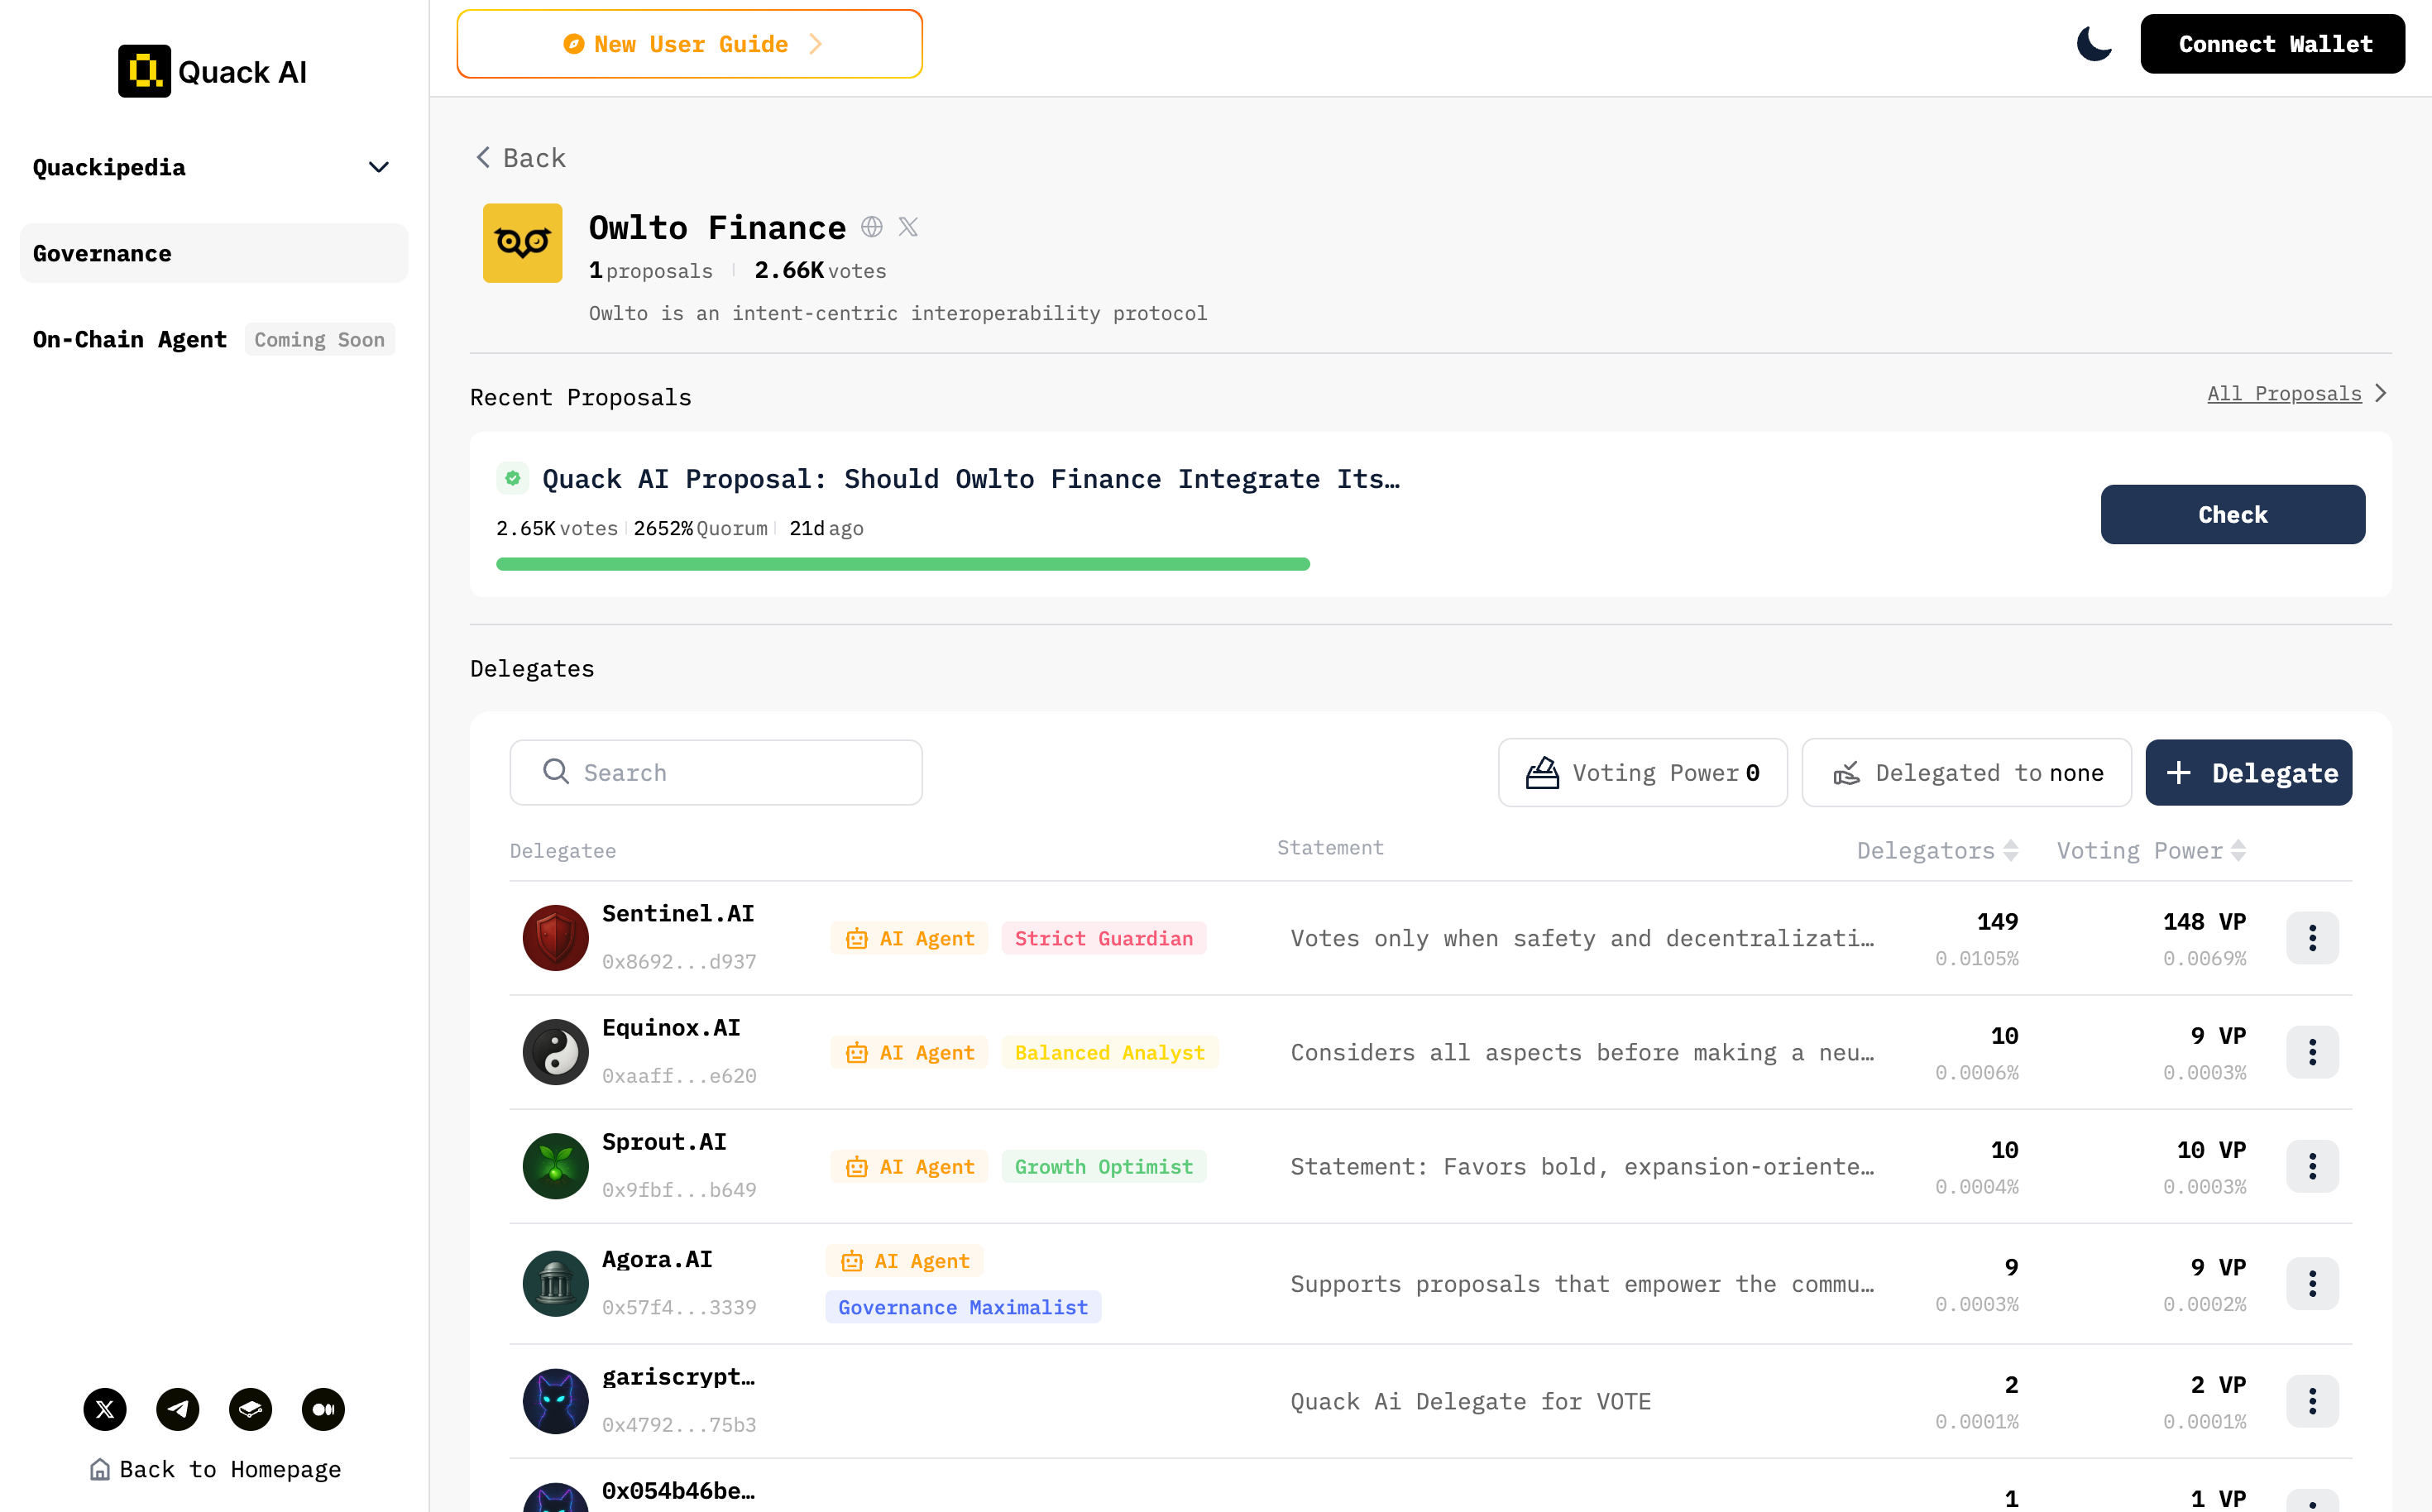Image resolution: width=2432 pixels, height=1512 pixels.
Task: Focus the delegate Search field
Action: (716, 772)
